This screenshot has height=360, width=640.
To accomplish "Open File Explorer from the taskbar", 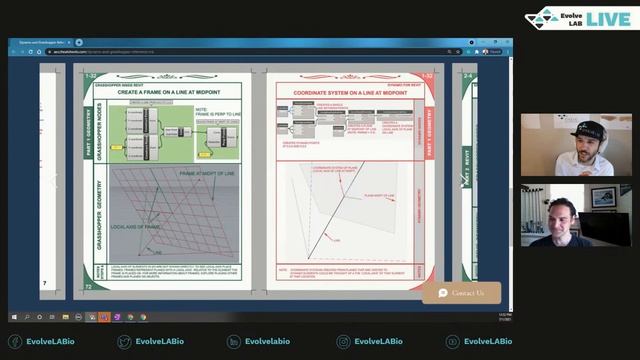I will (65, 317).
